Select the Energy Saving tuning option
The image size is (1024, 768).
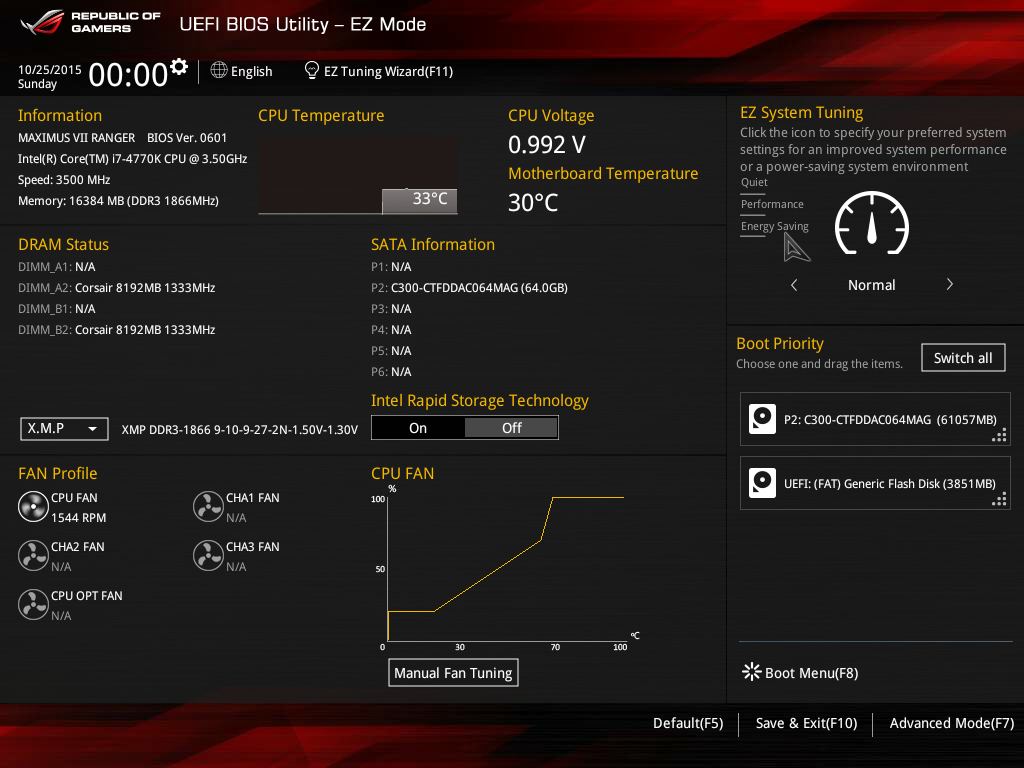click(x=775, y=227)
